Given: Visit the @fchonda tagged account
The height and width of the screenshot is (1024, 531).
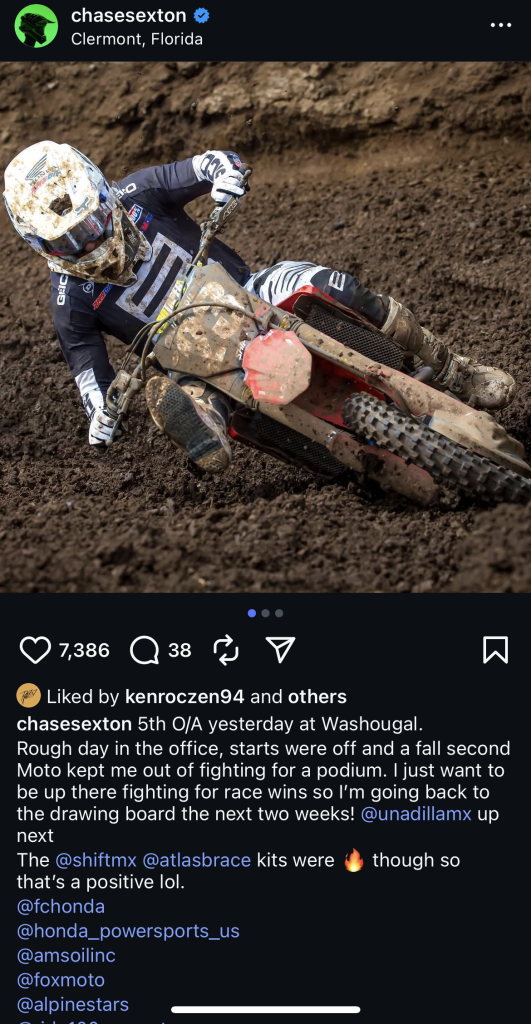Looking at the screenshot, I should (61, 906).
